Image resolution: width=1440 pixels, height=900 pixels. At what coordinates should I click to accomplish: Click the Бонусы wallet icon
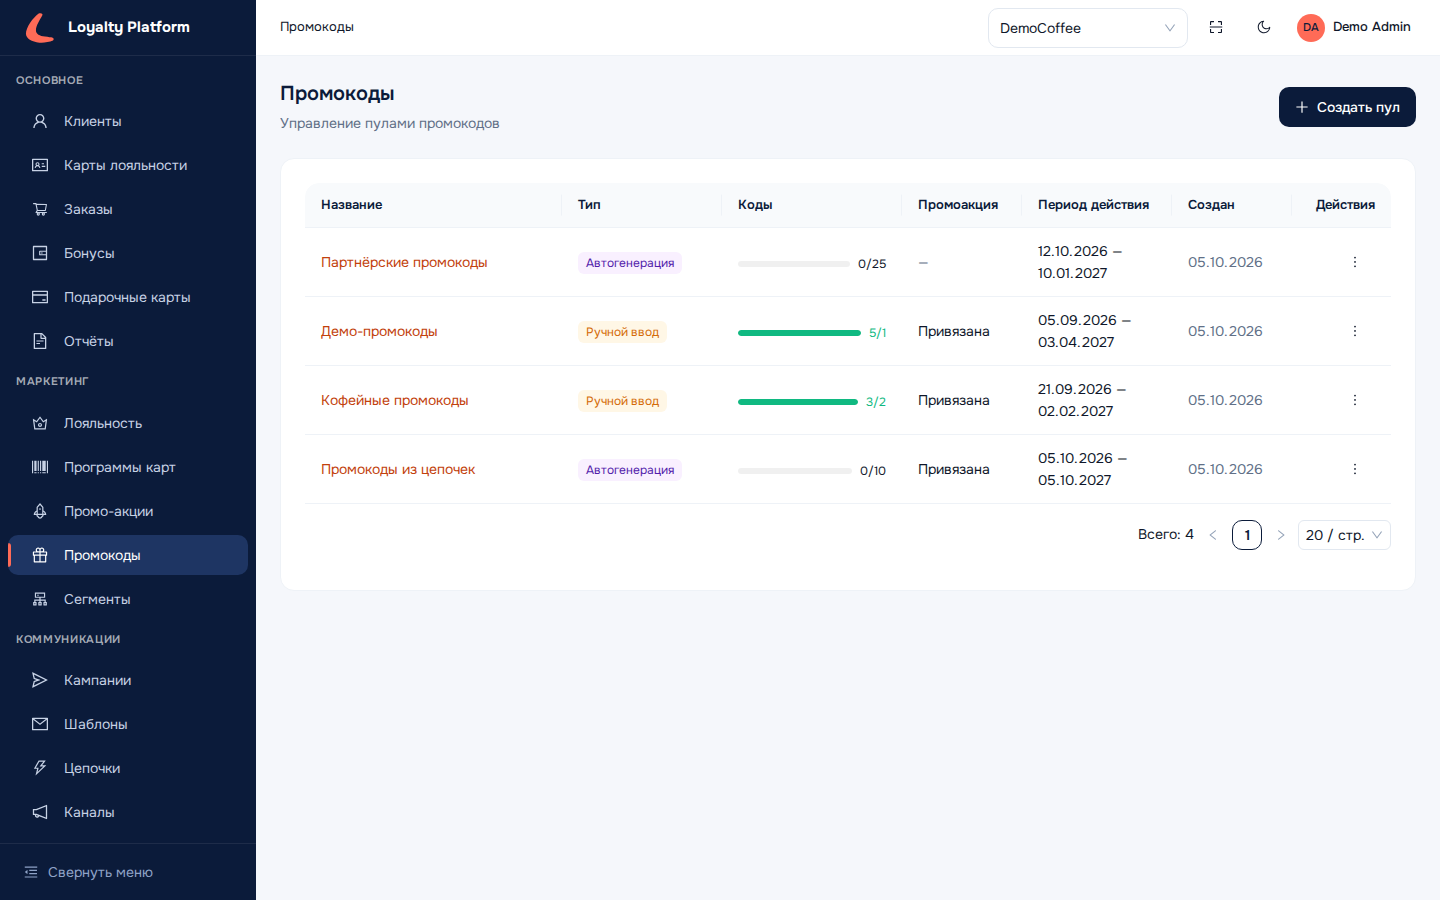point(40,253)
